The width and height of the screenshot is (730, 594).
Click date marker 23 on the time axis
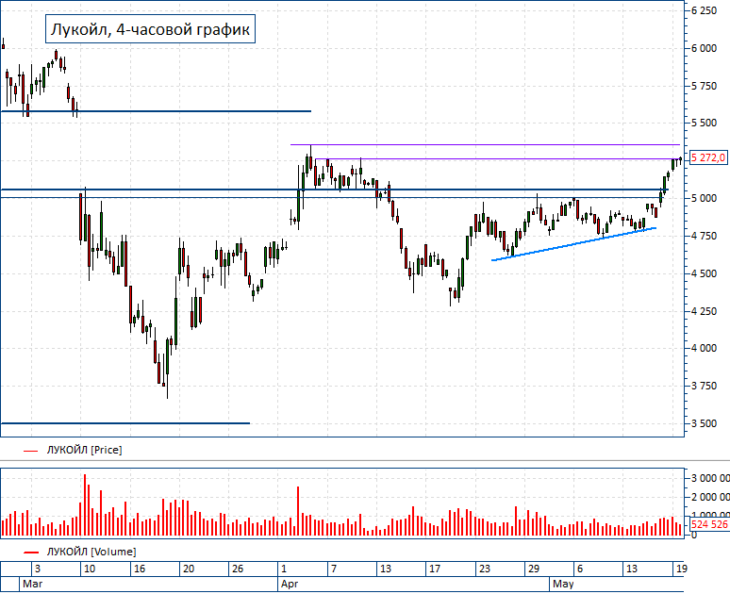[x=485, y=569]
